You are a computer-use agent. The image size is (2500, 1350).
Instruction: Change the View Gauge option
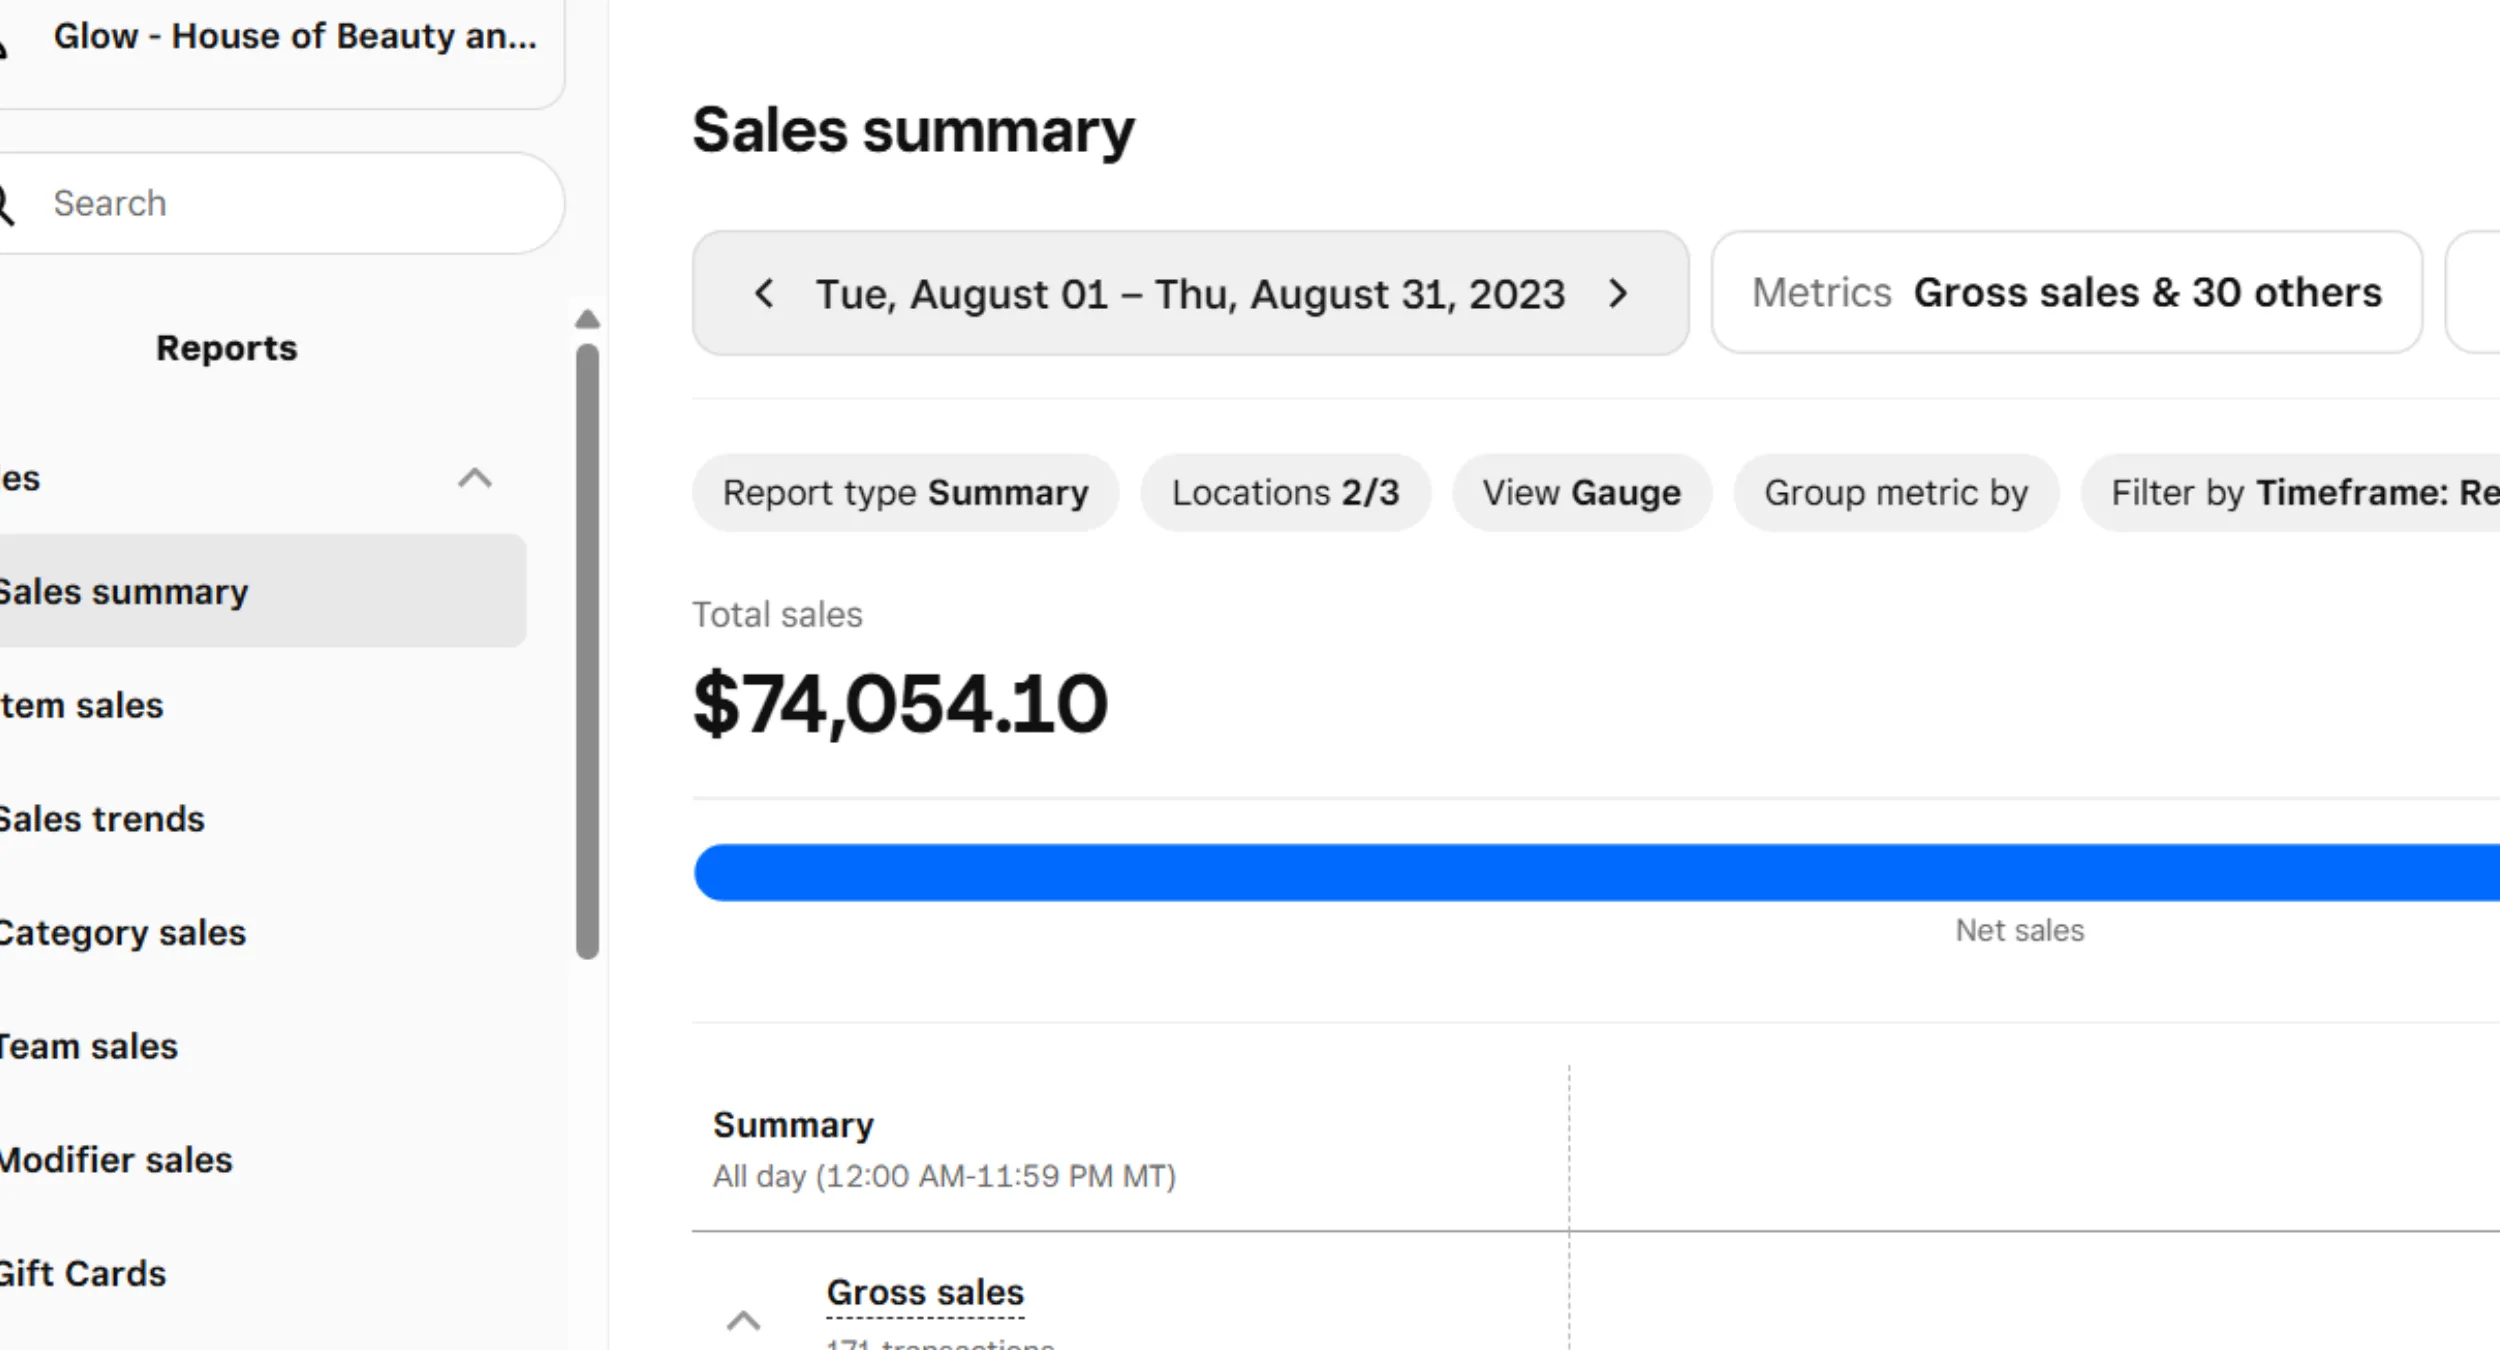(x=1581, y=493)
